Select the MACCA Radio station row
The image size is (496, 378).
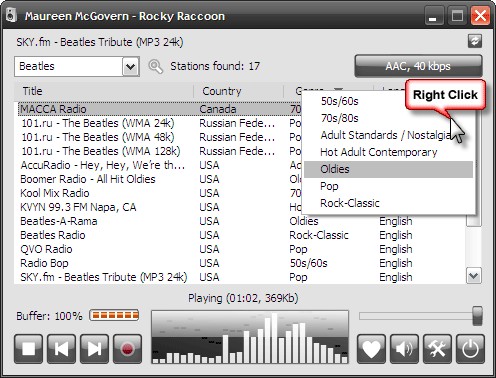[x=159, y=109]
